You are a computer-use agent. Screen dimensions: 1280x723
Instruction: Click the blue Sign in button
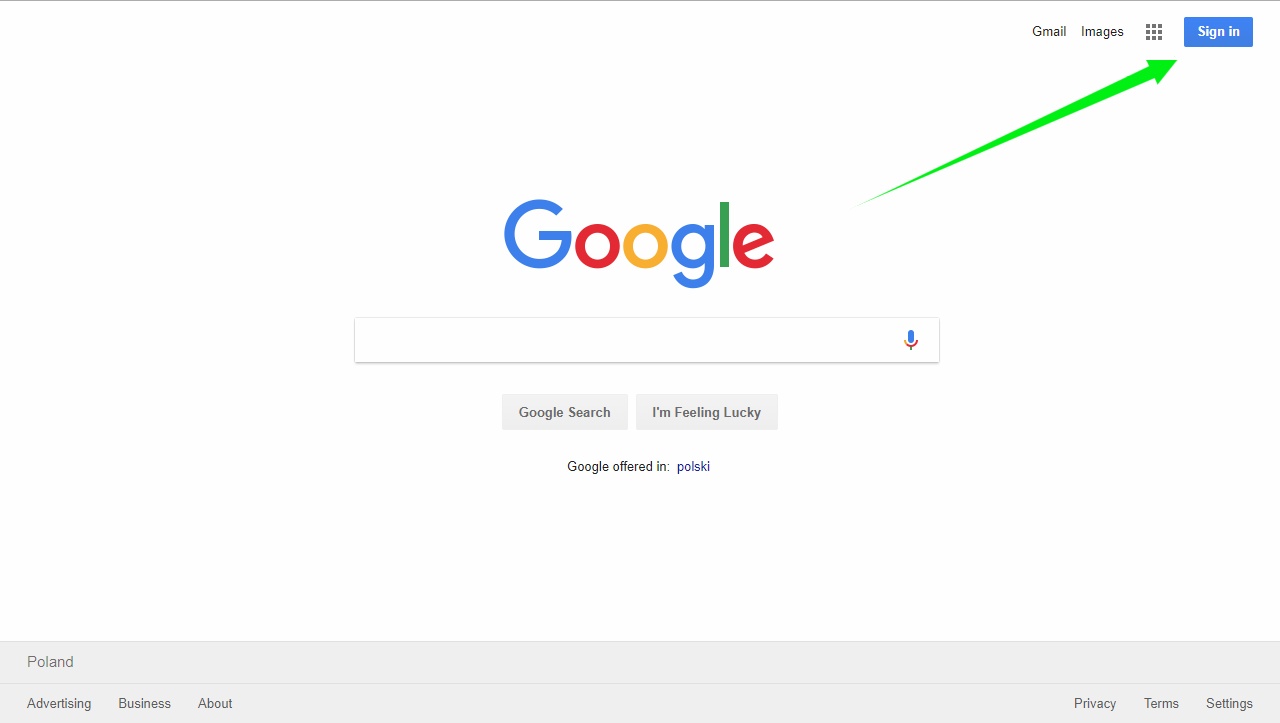coord(1218,32)
